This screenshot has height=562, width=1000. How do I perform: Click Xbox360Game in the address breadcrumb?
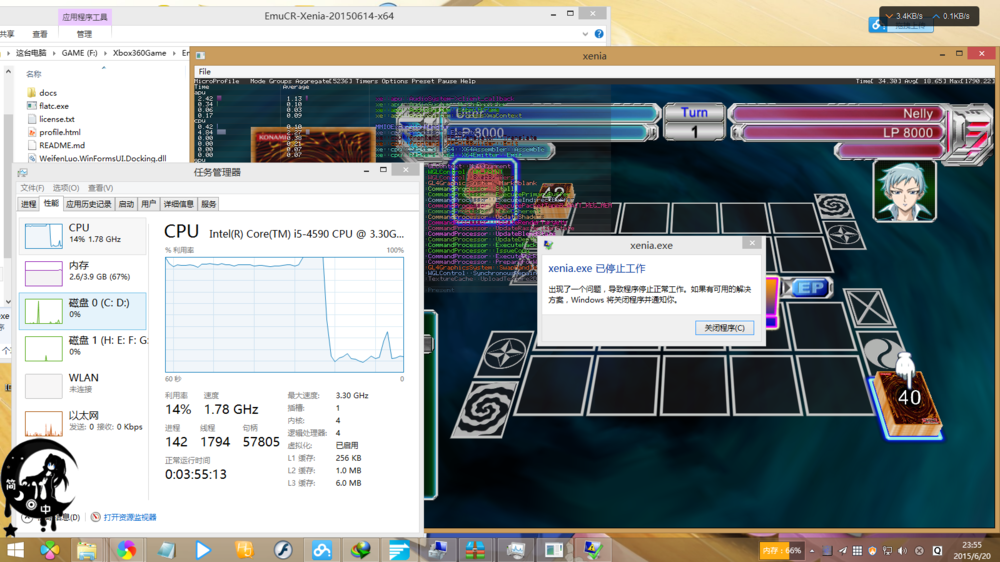[x=139, y=53]
